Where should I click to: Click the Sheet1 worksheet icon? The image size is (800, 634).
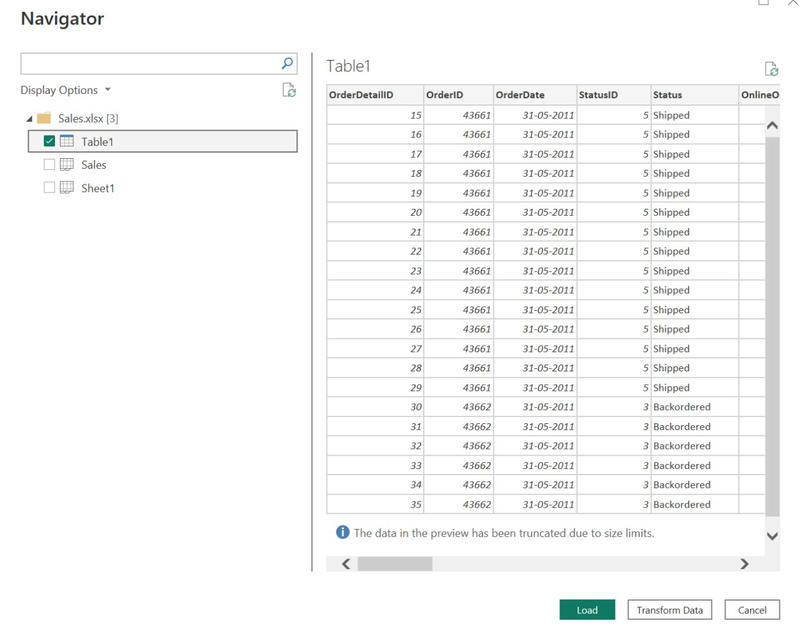coord(67,188)
